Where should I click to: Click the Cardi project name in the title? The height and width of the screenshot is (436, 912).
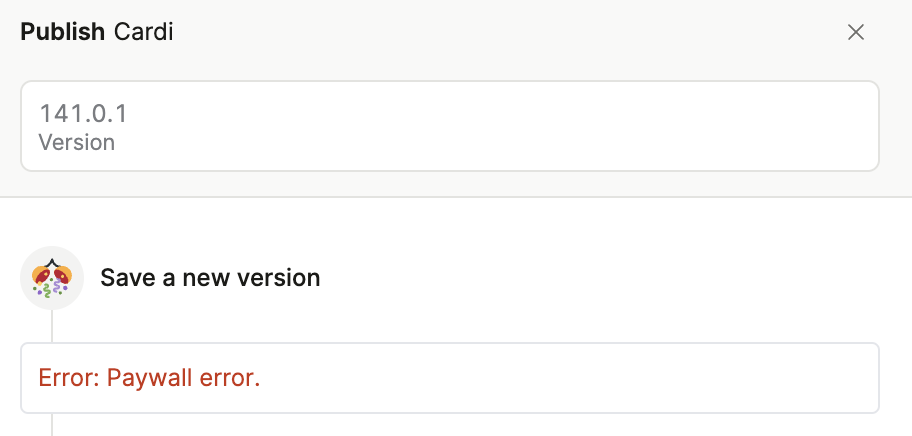point(144,32)
